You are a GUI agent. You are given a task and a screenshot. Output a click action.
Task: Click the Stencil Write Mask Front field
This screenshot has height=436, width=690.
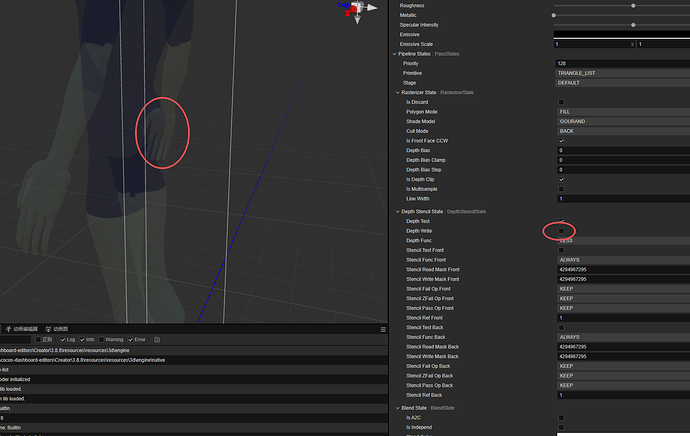pyautogui.click(x=624, y=279)
